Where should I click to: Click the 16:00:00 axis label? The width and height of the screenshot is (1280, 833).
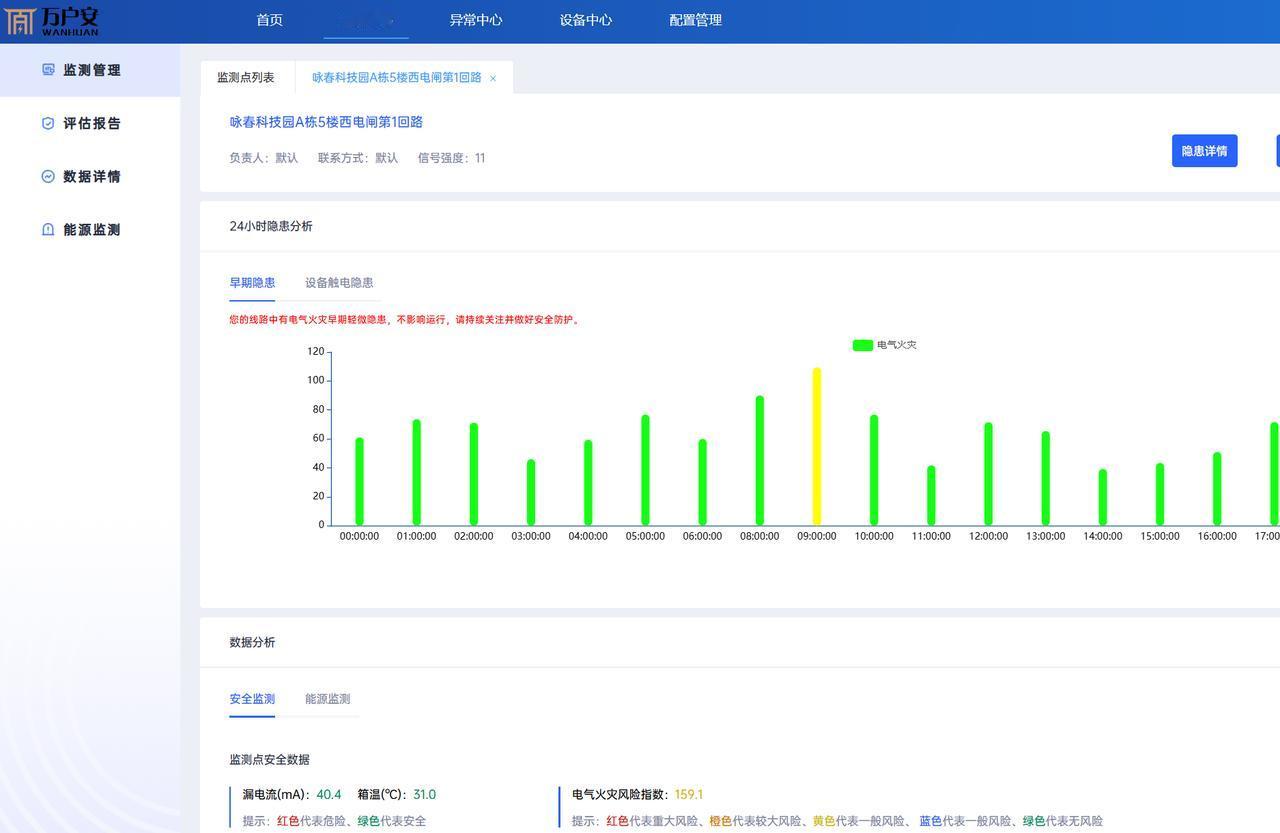[1217, 536]
